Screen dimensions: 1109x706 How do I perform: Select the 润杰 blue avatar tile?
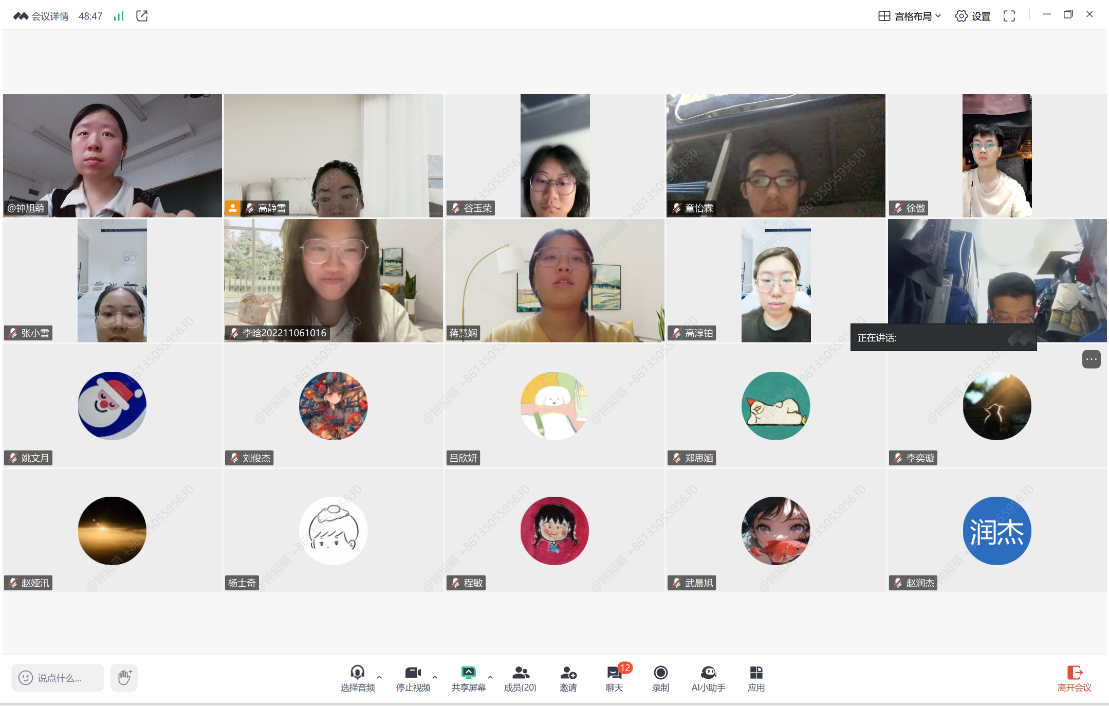(996, 531)
